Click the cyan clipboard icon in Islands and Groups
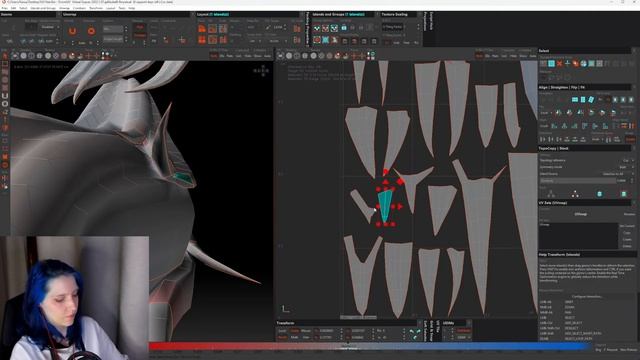Image resolution: width=640 pixels, height=360 pixels. (x=344, y=28)
